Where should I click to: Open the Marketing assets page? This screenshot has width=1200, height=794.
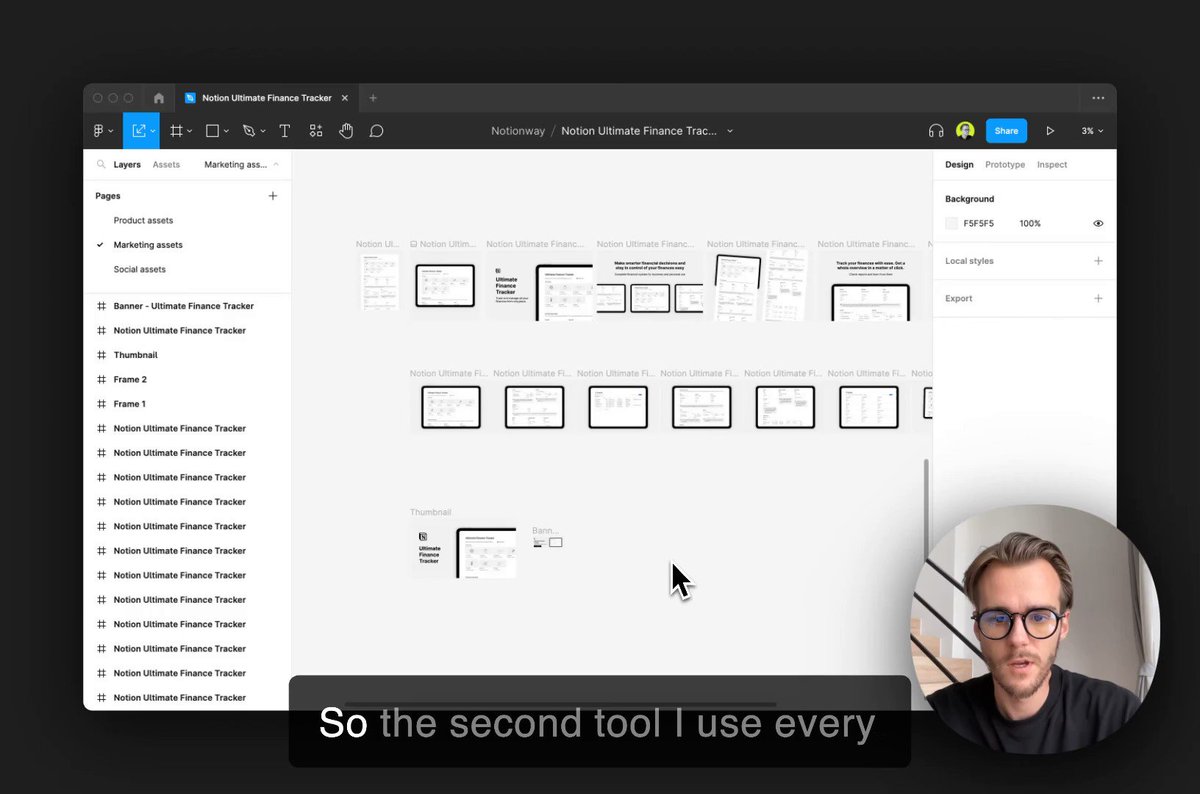point(148,245)
